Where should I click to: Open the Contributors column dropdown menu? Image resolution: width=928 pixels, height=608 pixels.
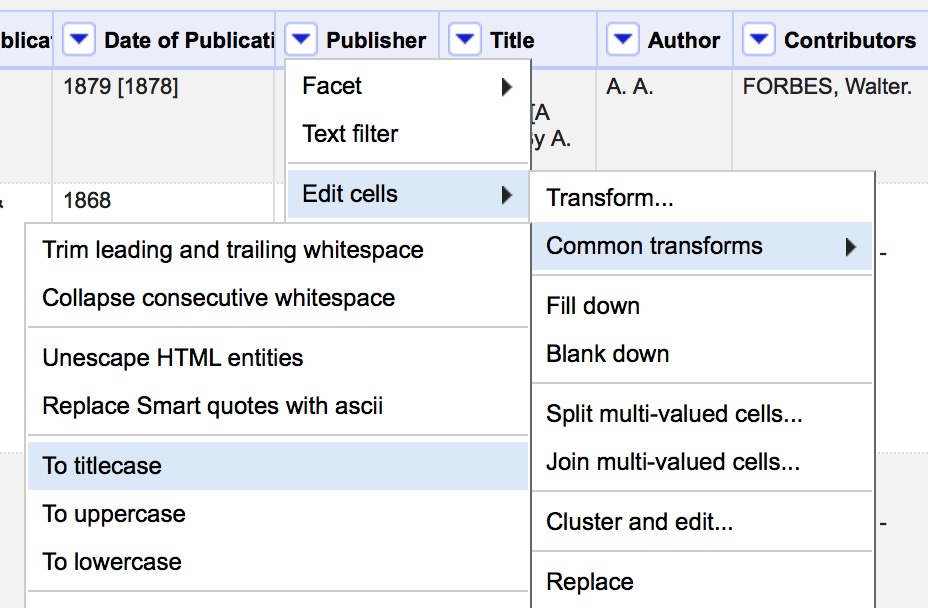[757, 39]
